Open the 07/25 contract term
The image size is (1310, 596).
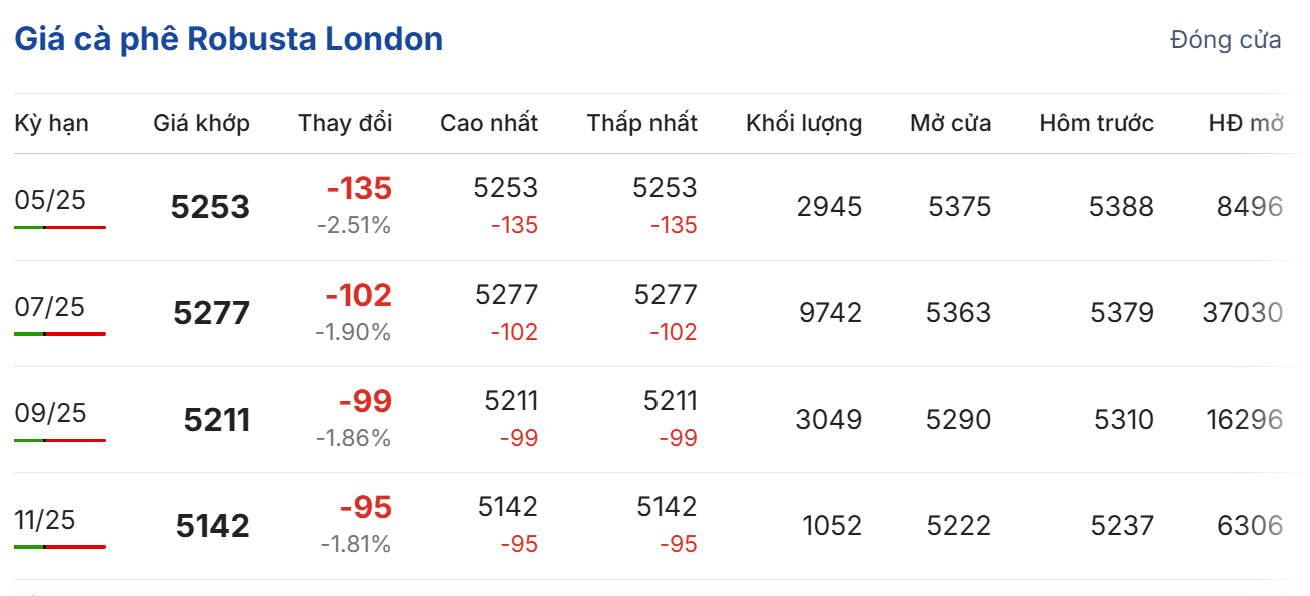(x=50, y=306)
